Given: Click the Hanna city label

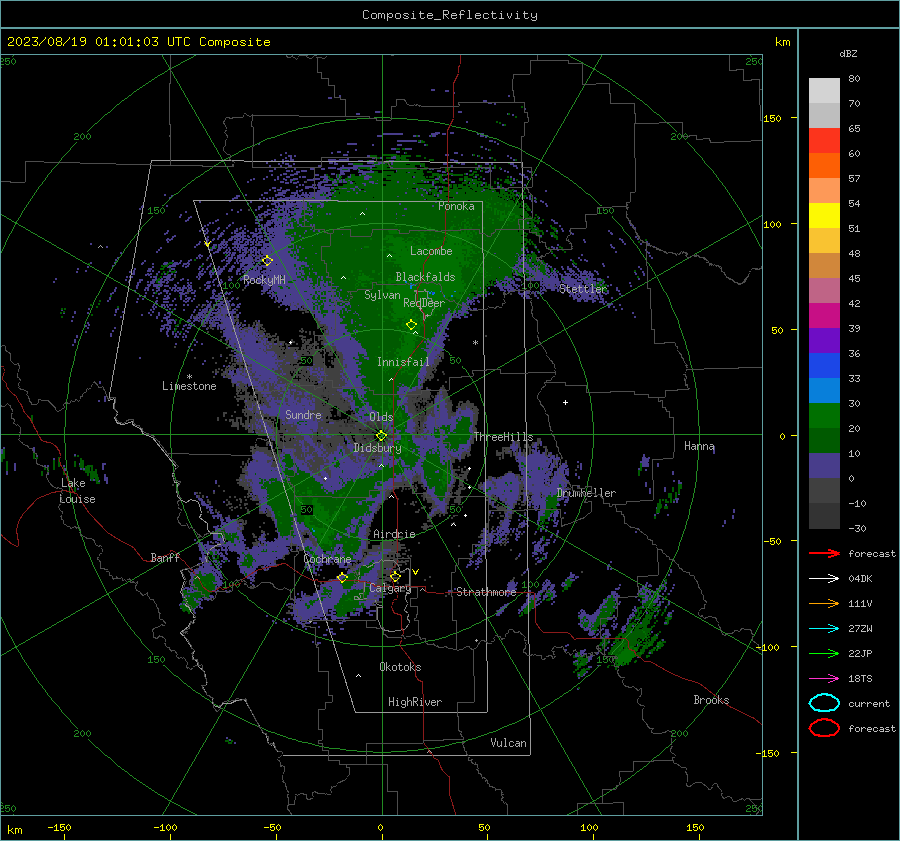Looking at the screenshot, I should pyautogui.click(x=699, y=446).
